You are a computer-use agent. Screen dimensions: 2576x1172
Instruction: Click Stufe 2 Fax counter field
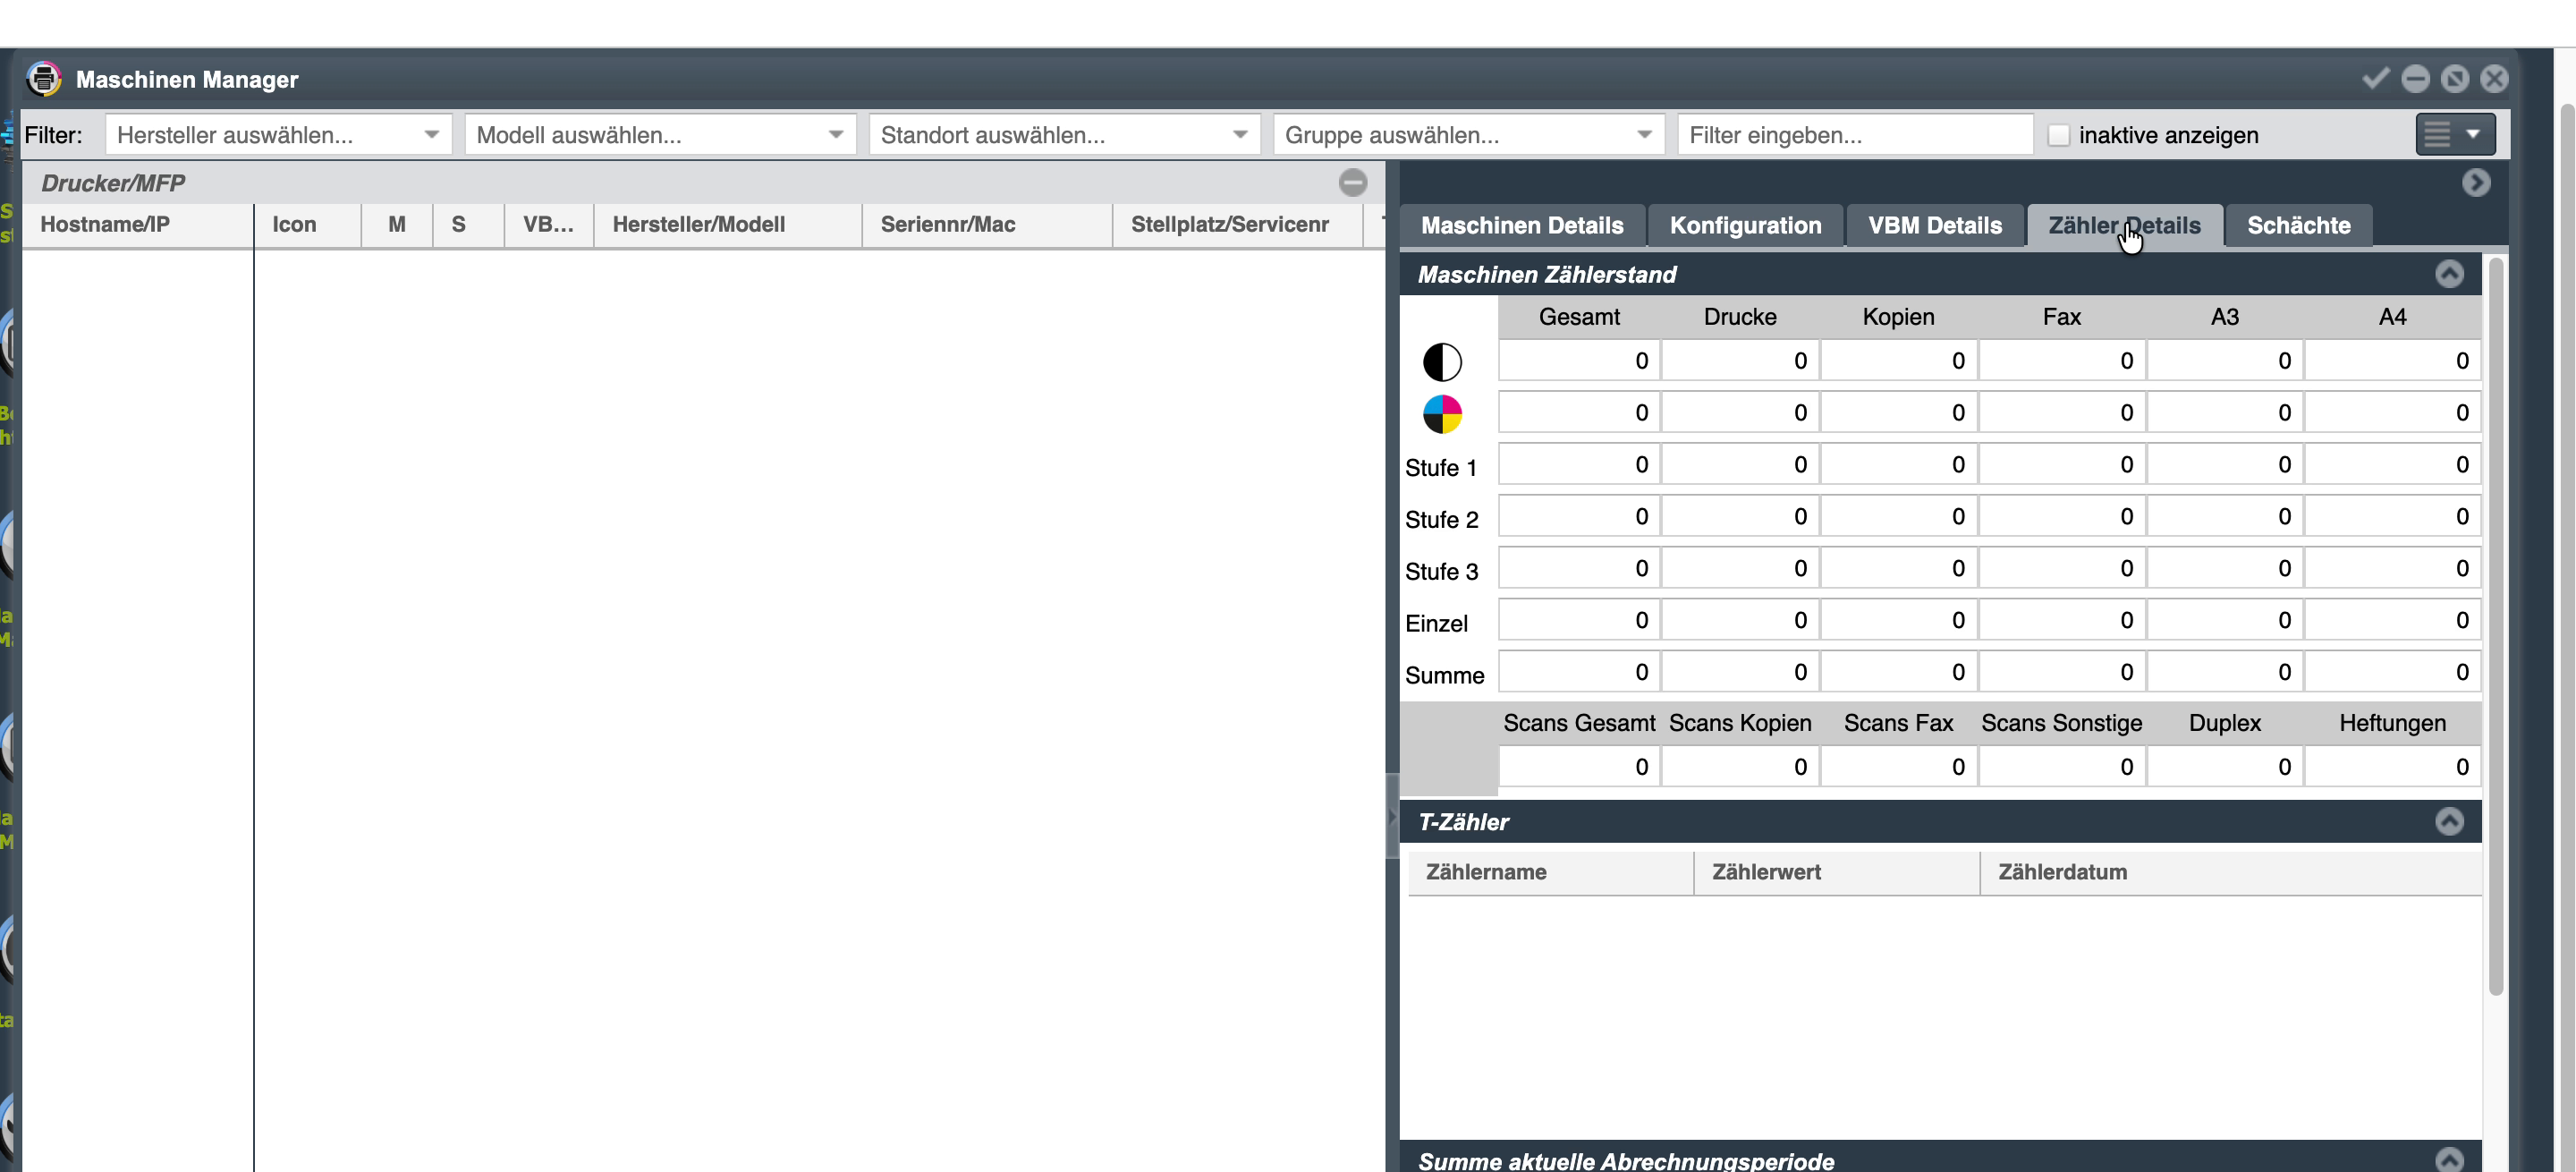(2062, 517)
